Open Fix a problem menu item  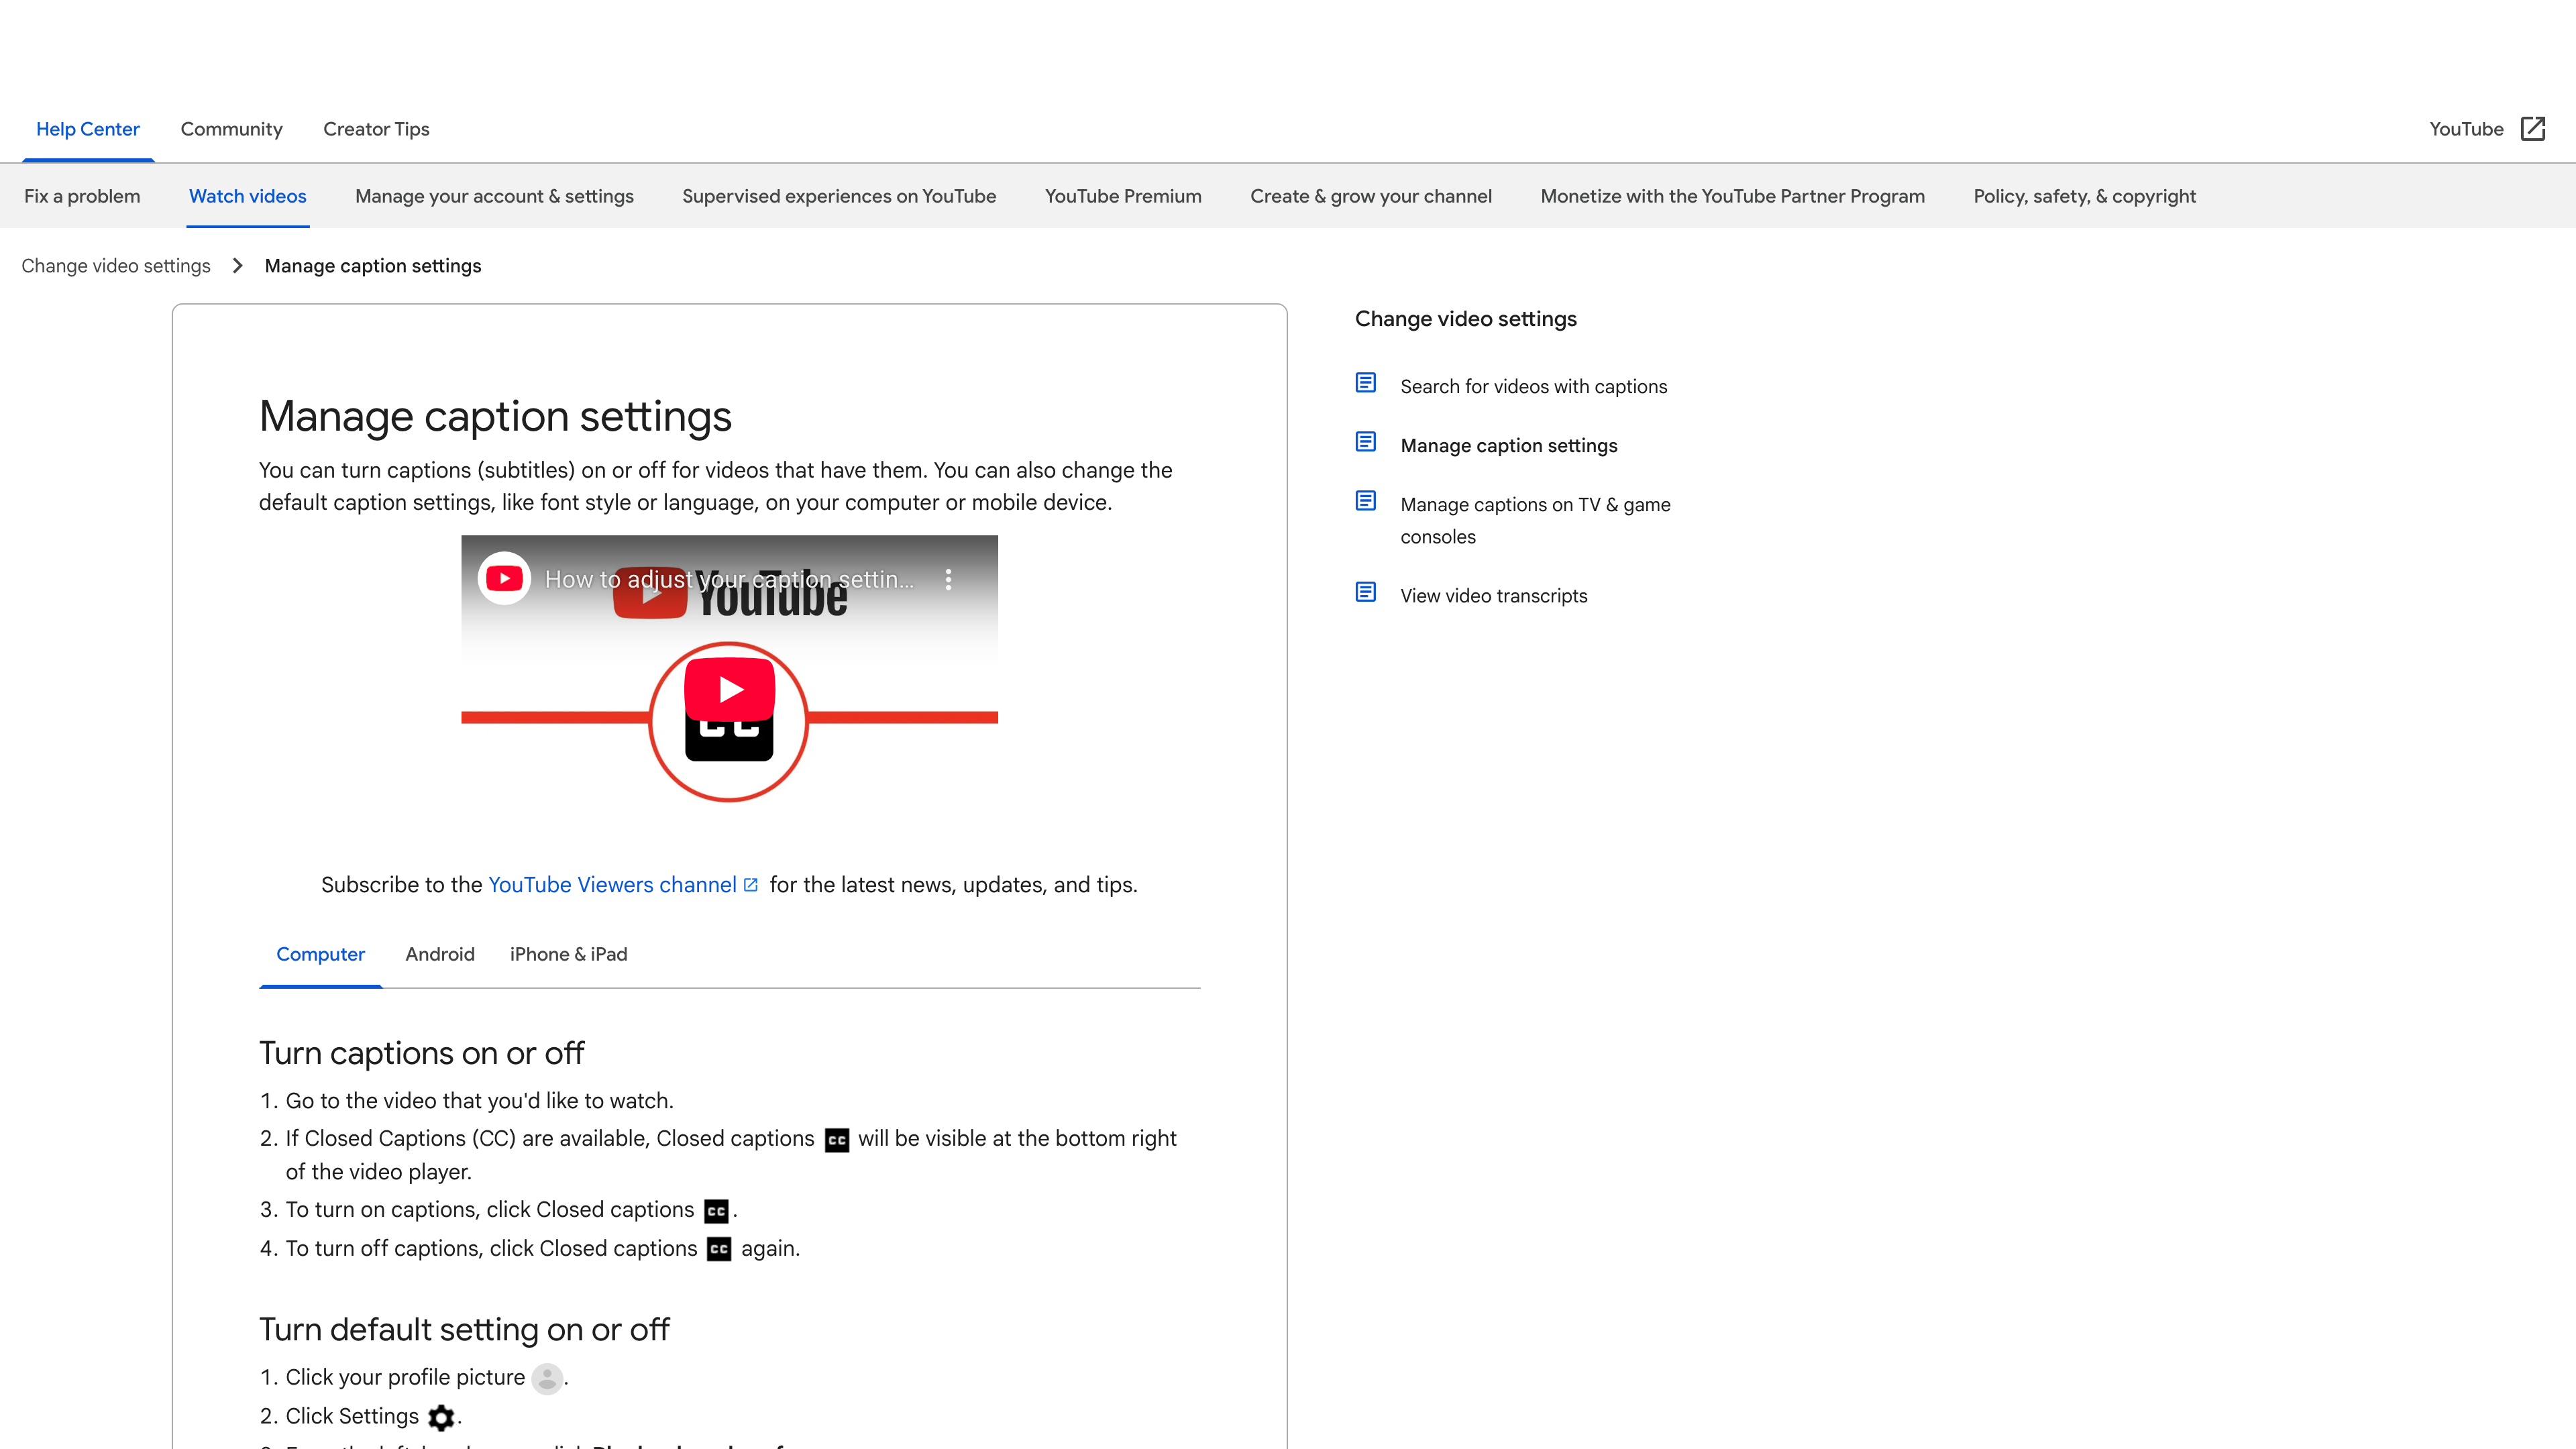point(82,196)
